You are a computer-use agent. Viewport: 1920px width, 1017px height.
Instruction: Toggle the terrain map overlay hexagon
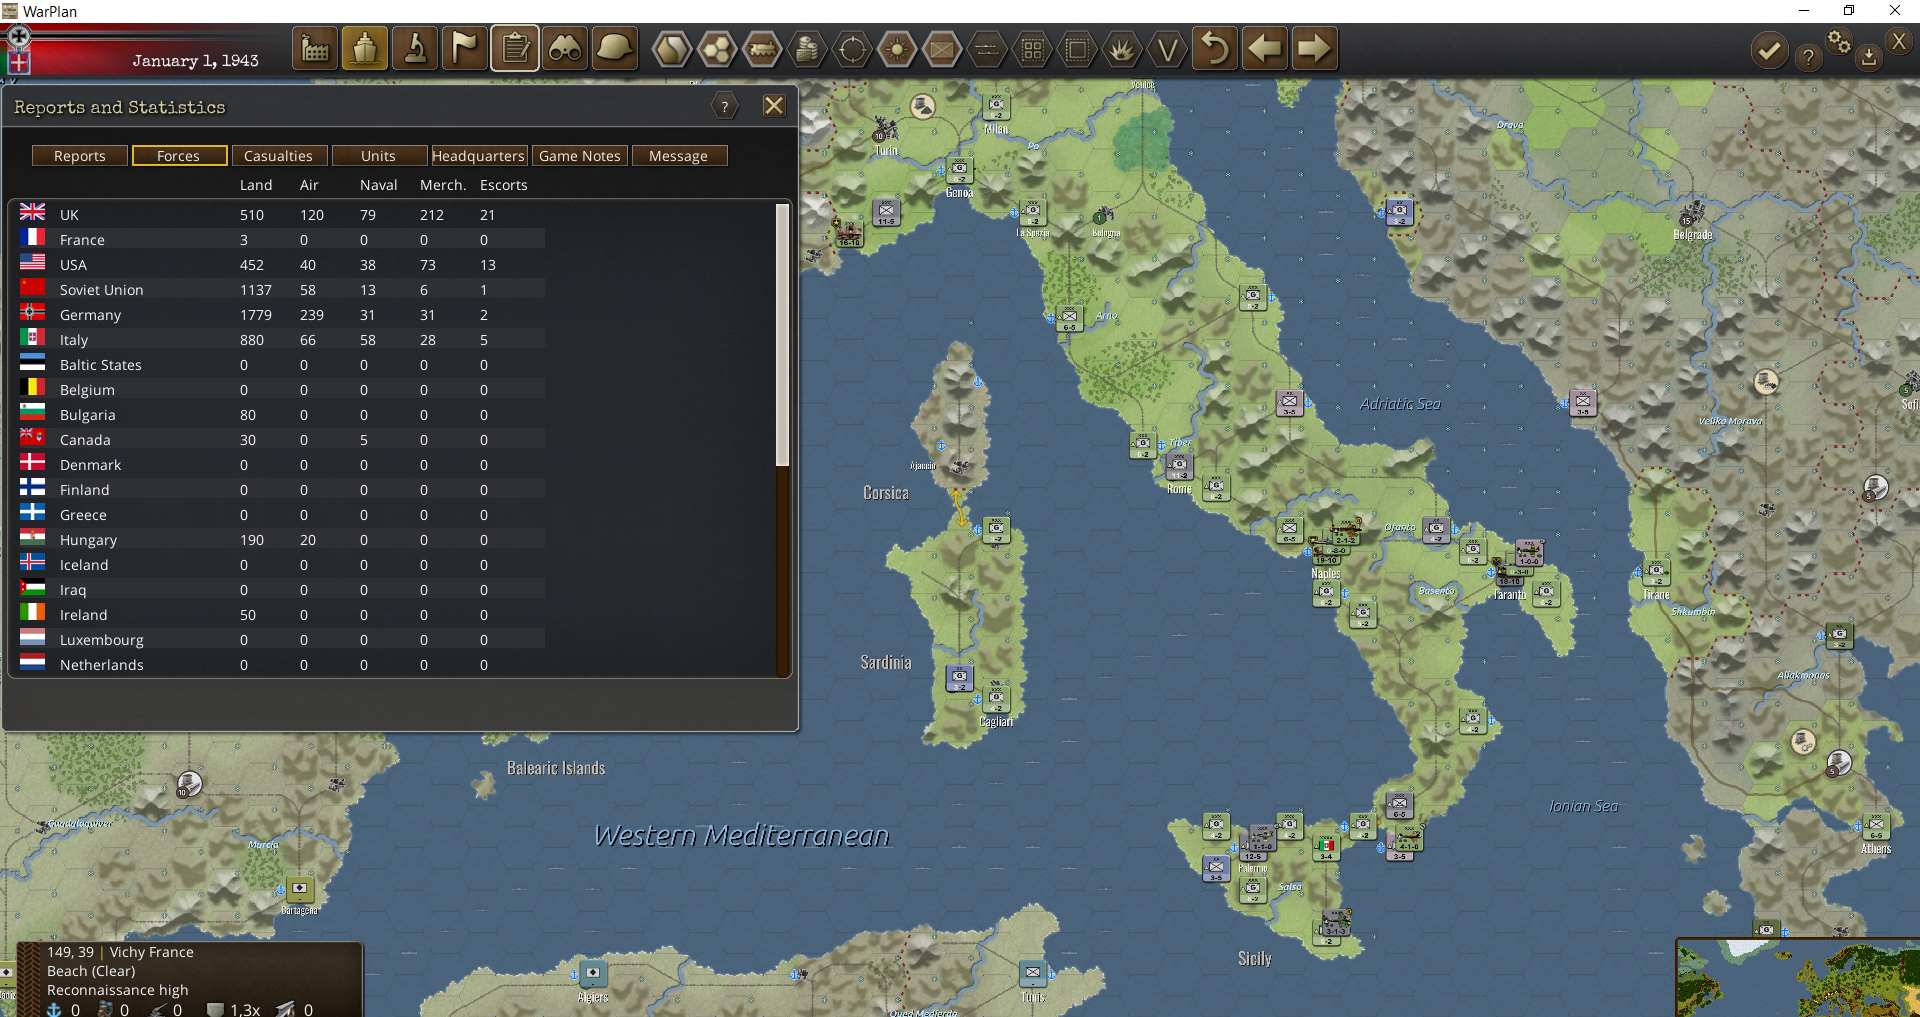tap(672, 49)
